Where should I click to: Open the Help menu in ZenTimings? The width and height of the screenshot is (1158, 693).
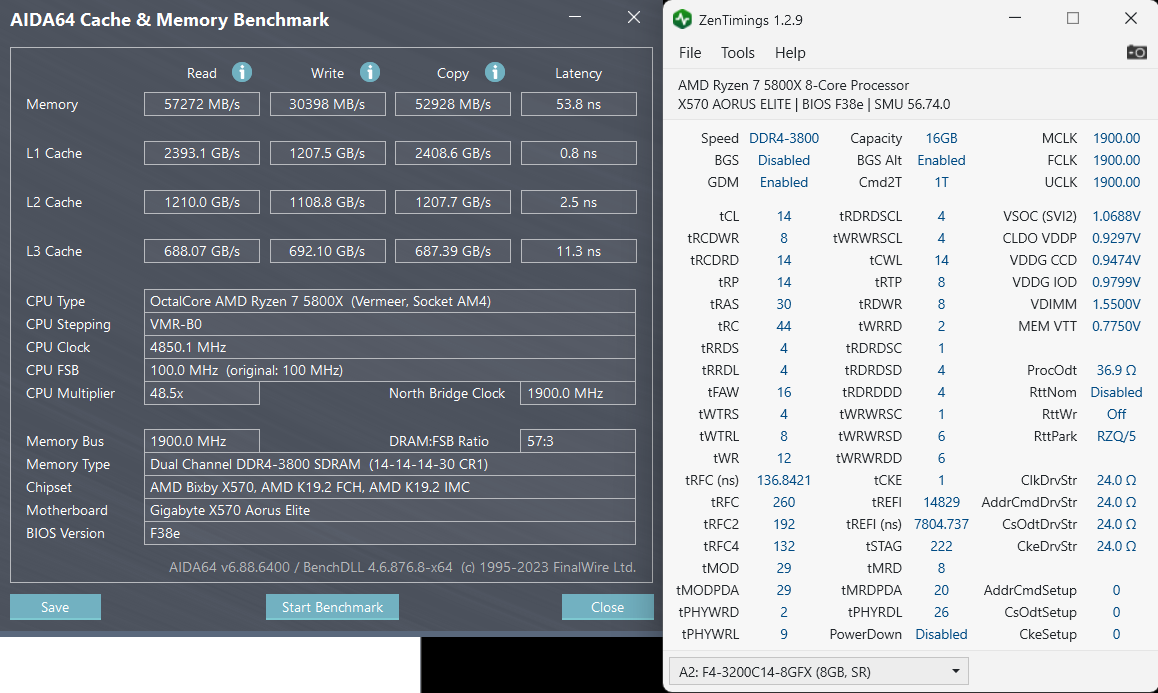point(790,52)
